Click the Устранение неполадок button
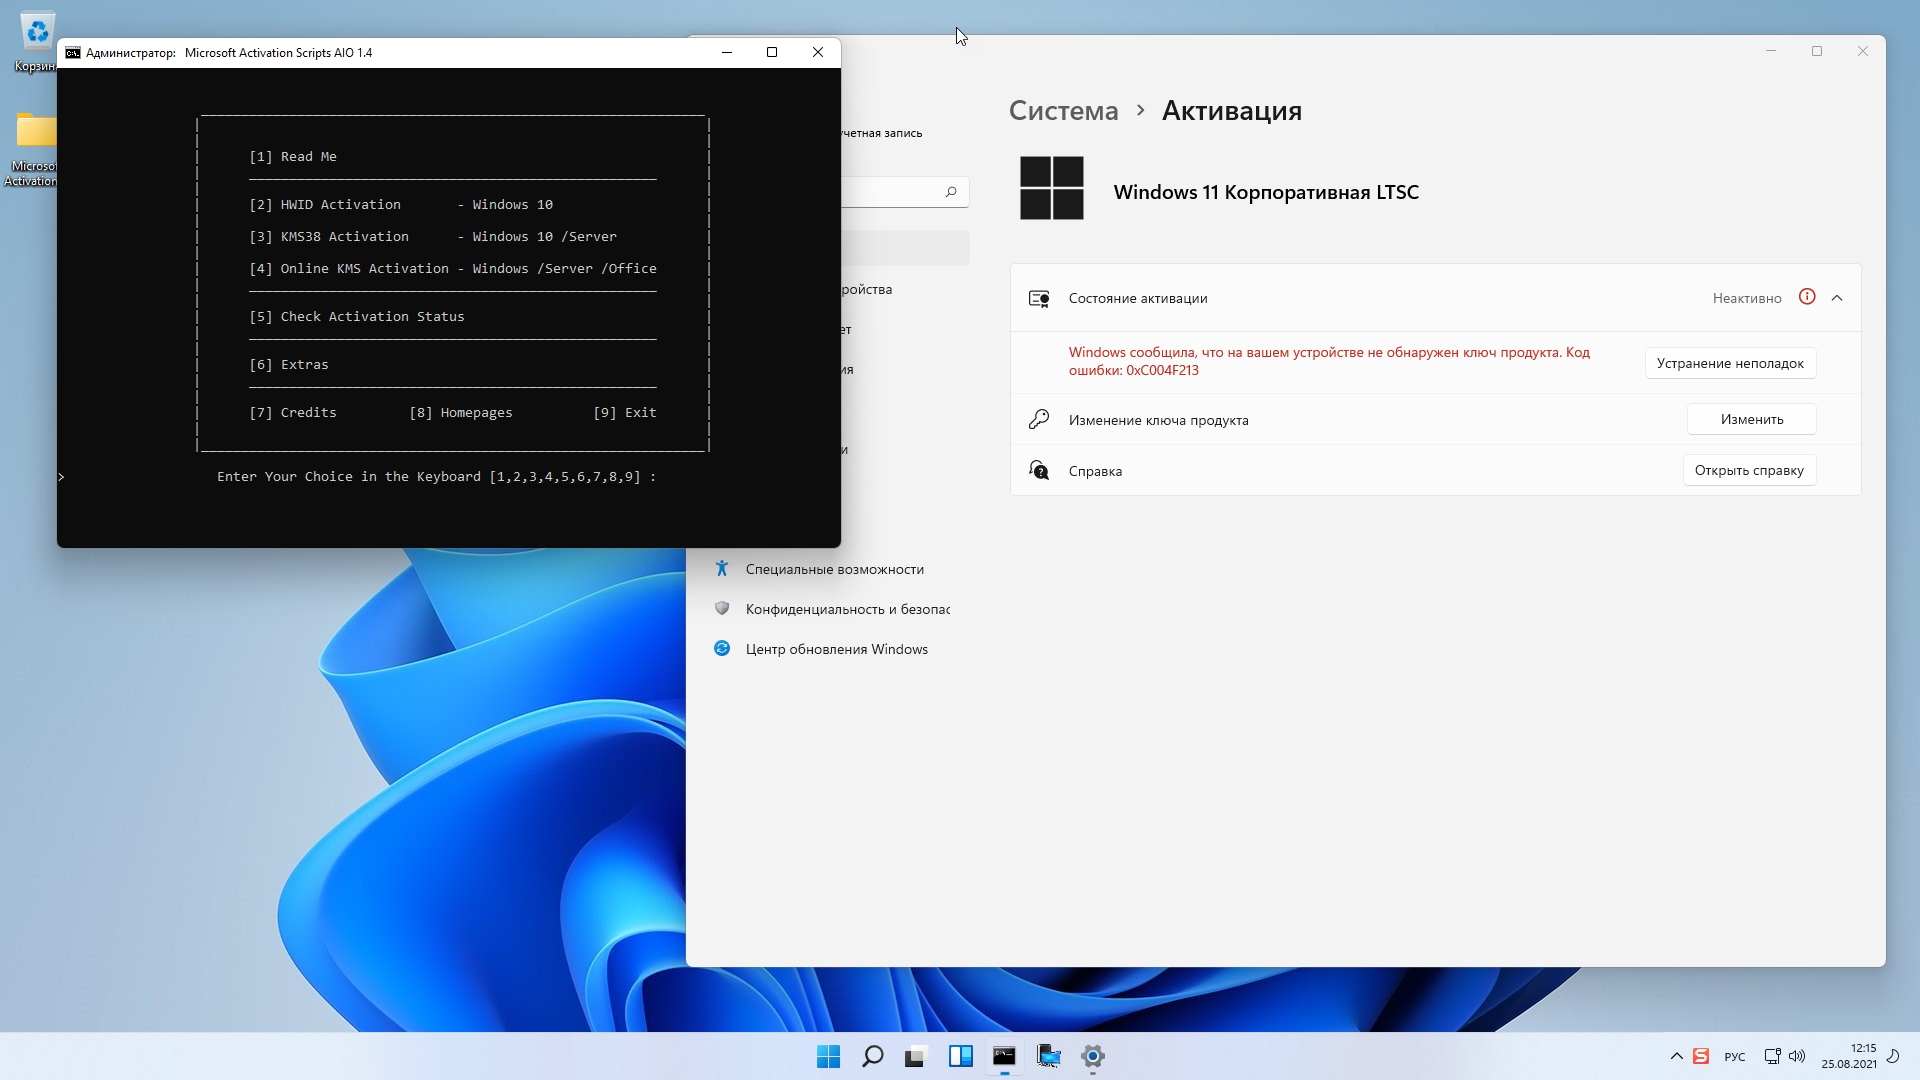This screenshot has width=1920, height=1080. click(1729, 363)
